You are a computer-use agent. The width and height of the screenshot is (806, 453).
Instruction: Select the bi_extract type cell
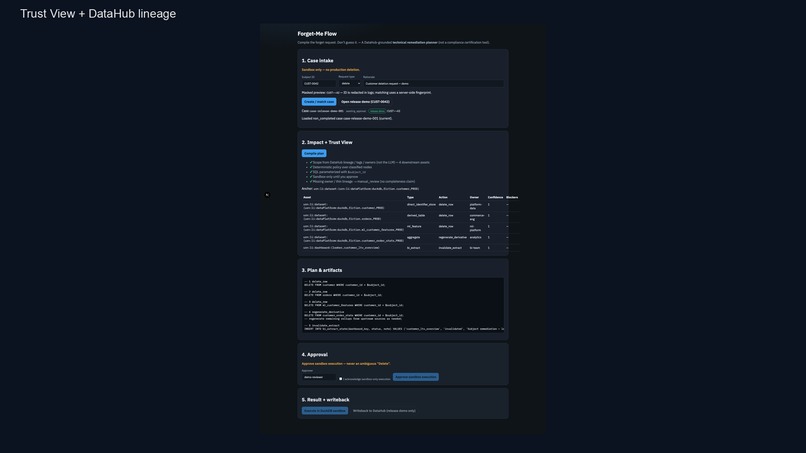[x=413, y=248]
